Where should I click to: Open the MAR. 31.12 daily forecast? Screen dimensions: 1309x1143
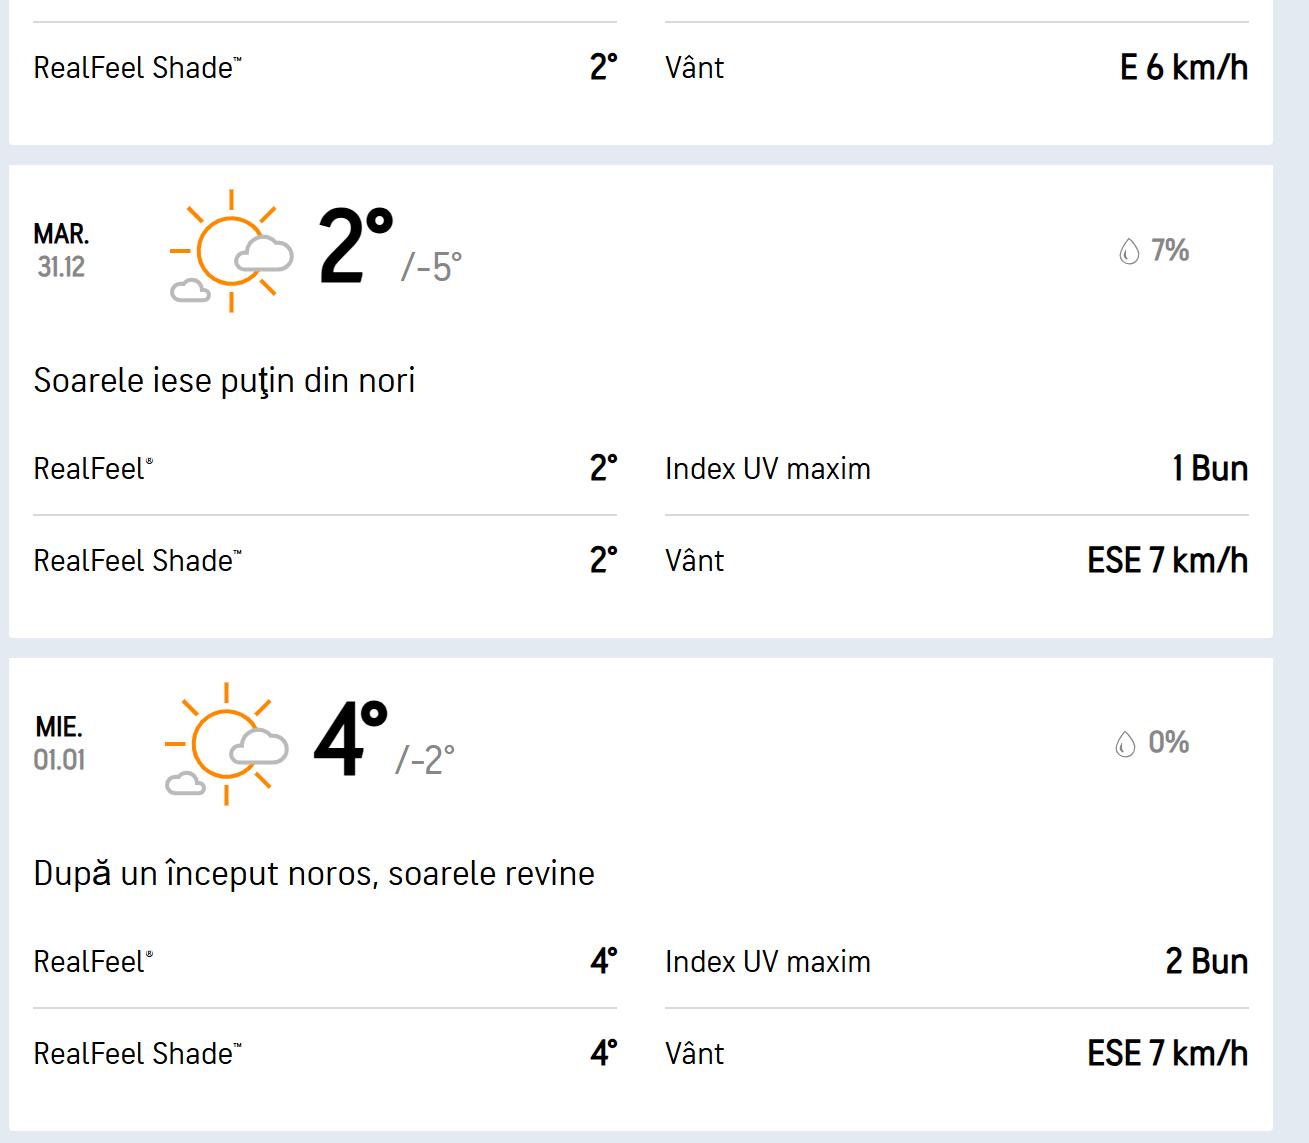(x=61, y=250)
